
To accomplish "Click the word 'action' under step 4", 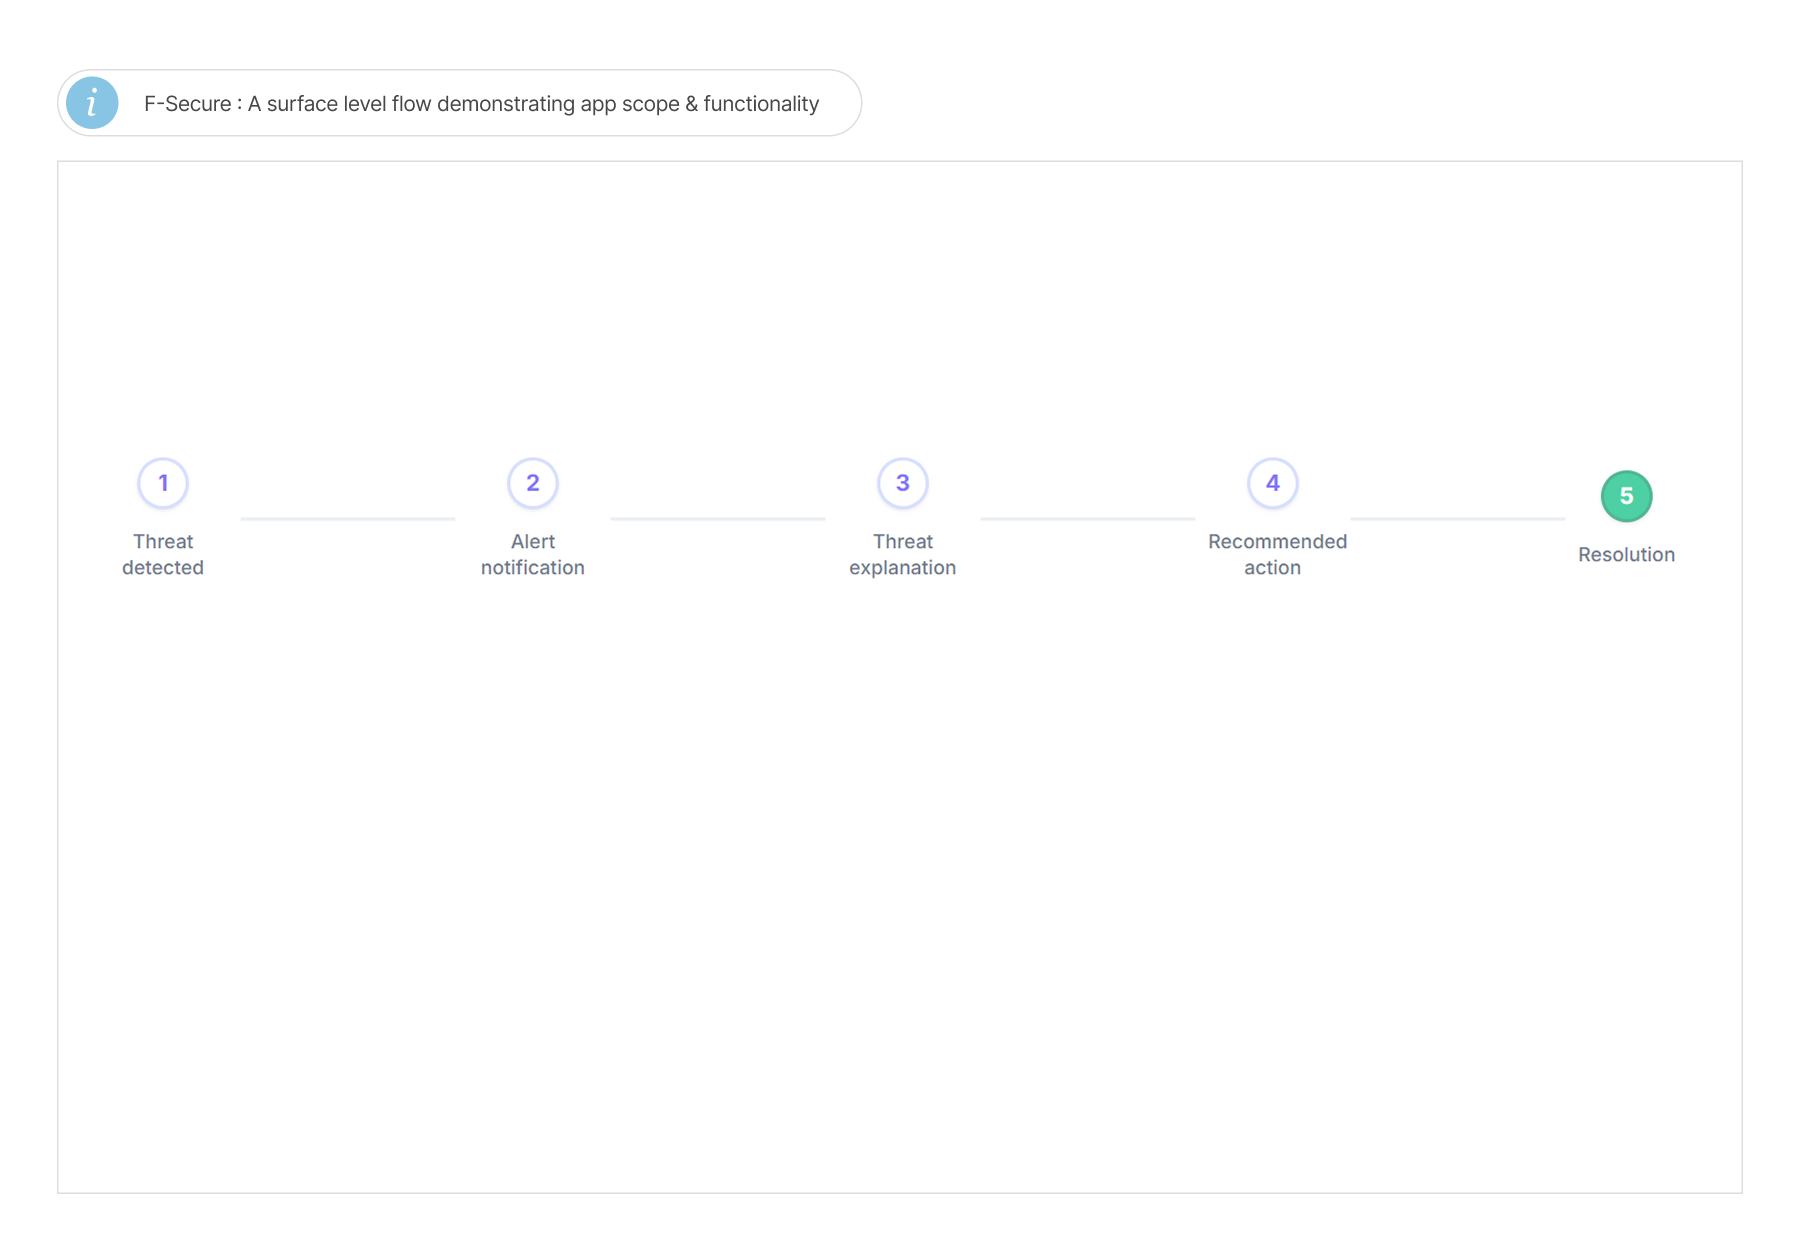I will [x=1272, y=567].
